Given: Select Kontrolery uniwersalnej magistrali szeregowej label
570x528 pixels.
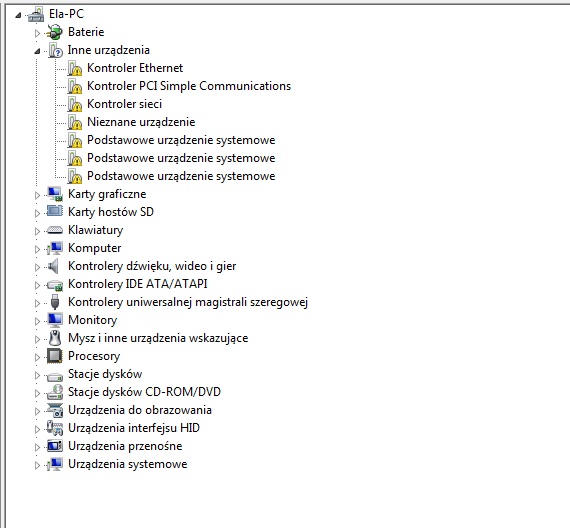Looking at the screenshot, I should (x=188, y=302).
